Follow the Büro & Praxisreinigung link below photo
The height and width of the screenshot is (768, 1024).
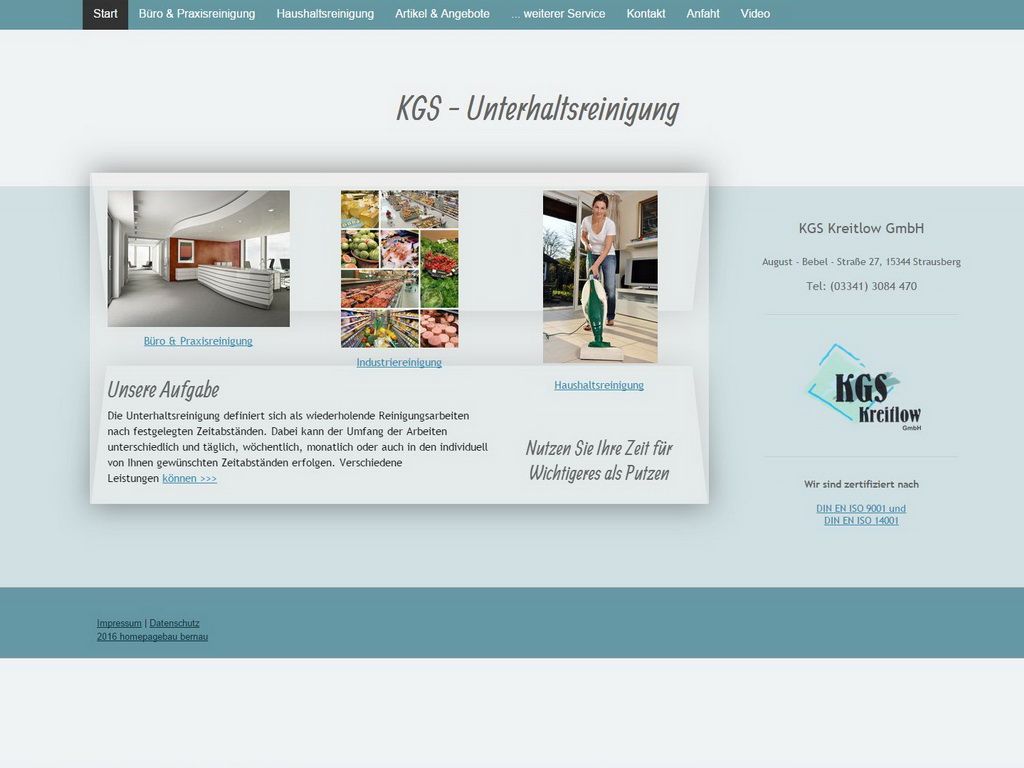(198, 341)
